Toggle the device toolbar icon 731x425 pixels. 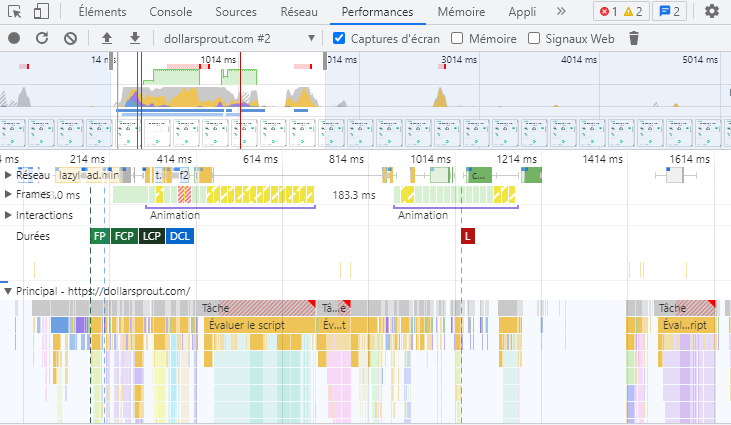[41, 12]
